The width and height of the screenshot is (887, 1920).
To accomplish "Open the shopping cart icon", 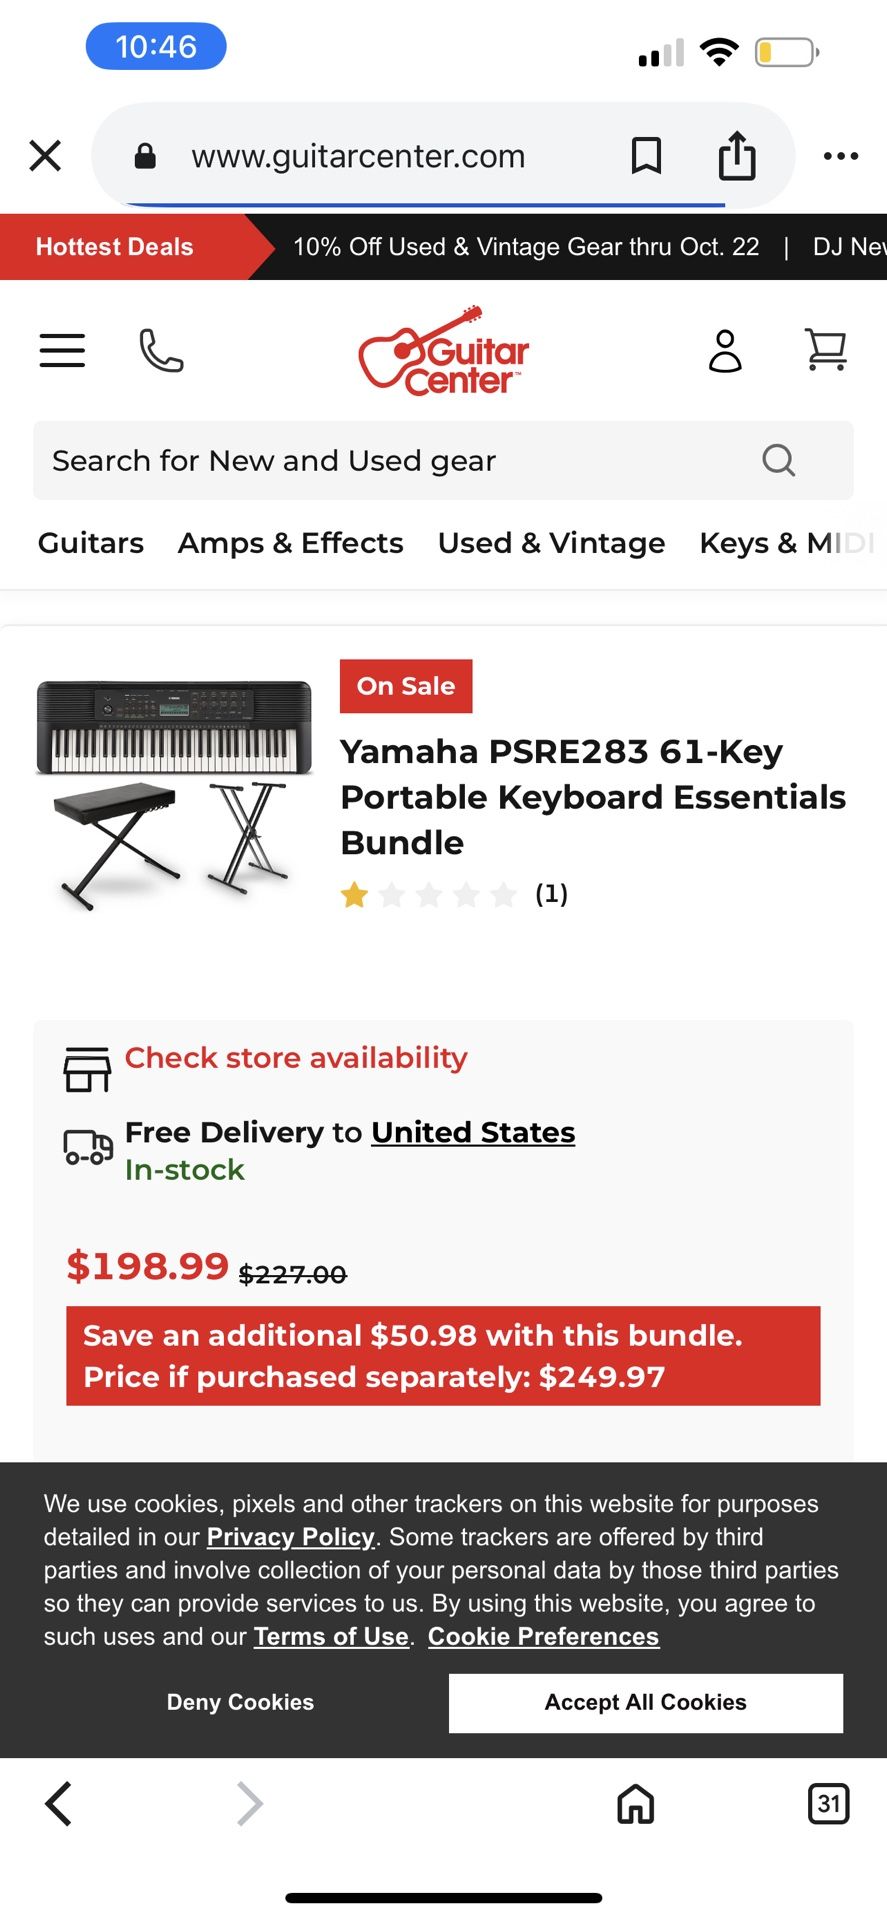I will 825,350.
